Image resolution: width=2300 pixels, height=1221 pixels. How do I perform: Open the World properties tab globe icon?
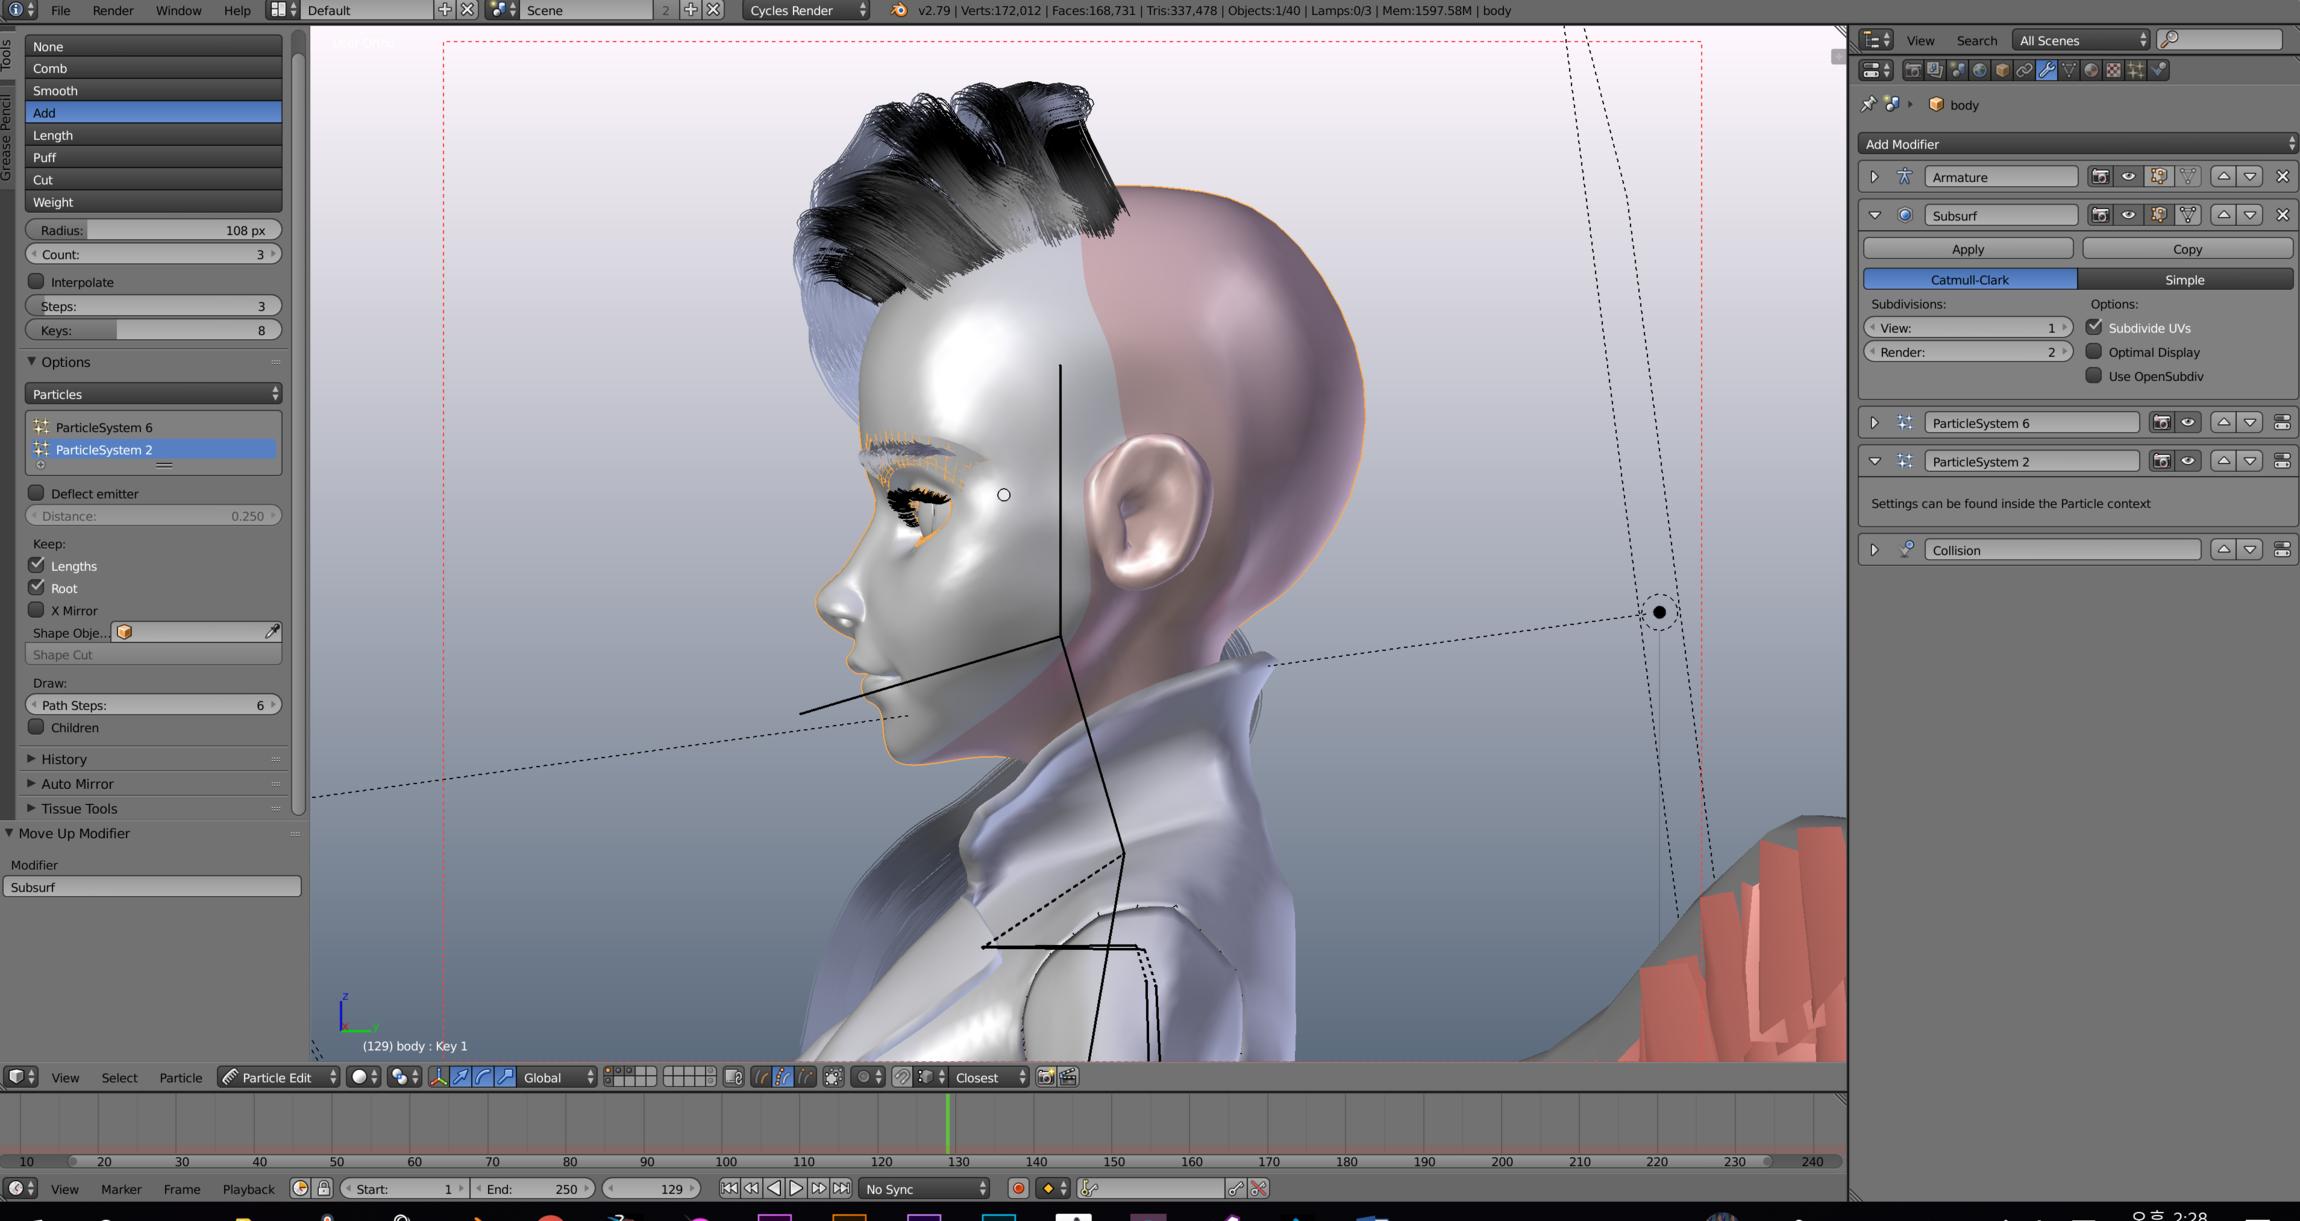(x=1979, y=70)
